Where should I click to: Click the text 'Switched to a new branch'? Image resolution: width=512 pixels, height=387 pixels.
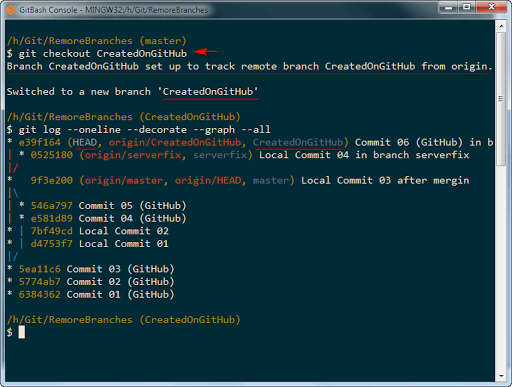click(x=79, y=91)
